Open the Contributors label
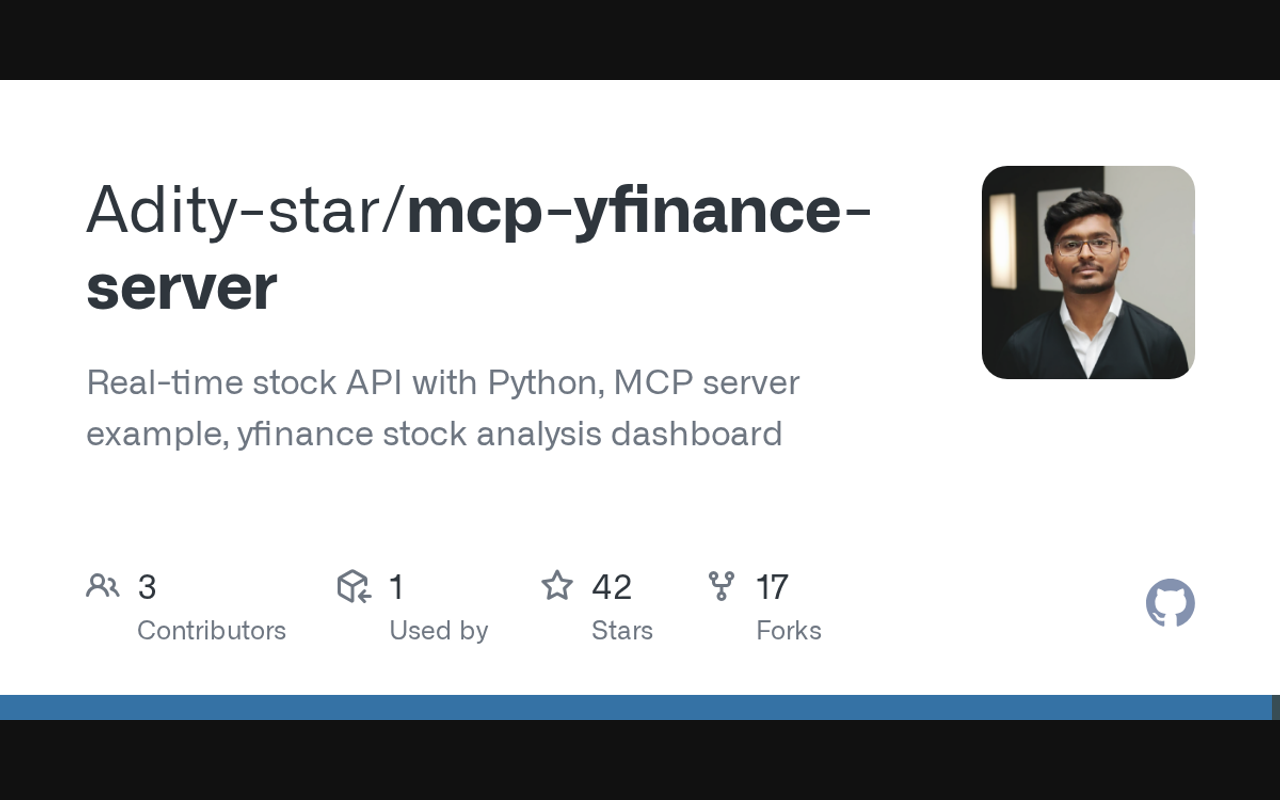Screen dimensions: 1280x800 [211, 630]
